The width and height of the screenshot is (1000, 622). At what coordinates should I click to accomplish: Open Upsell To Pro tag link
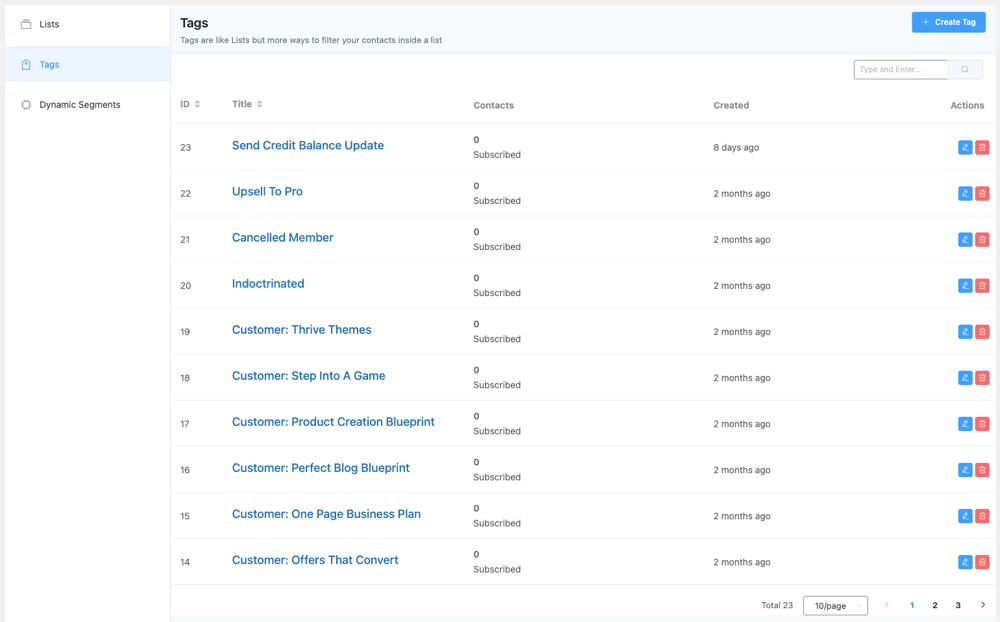tap(267, 191)
